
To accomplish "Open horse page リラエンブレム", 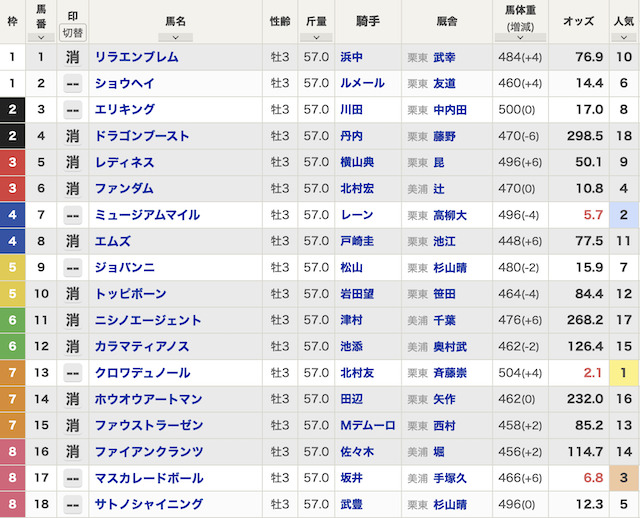I will (x=137, y=57).
